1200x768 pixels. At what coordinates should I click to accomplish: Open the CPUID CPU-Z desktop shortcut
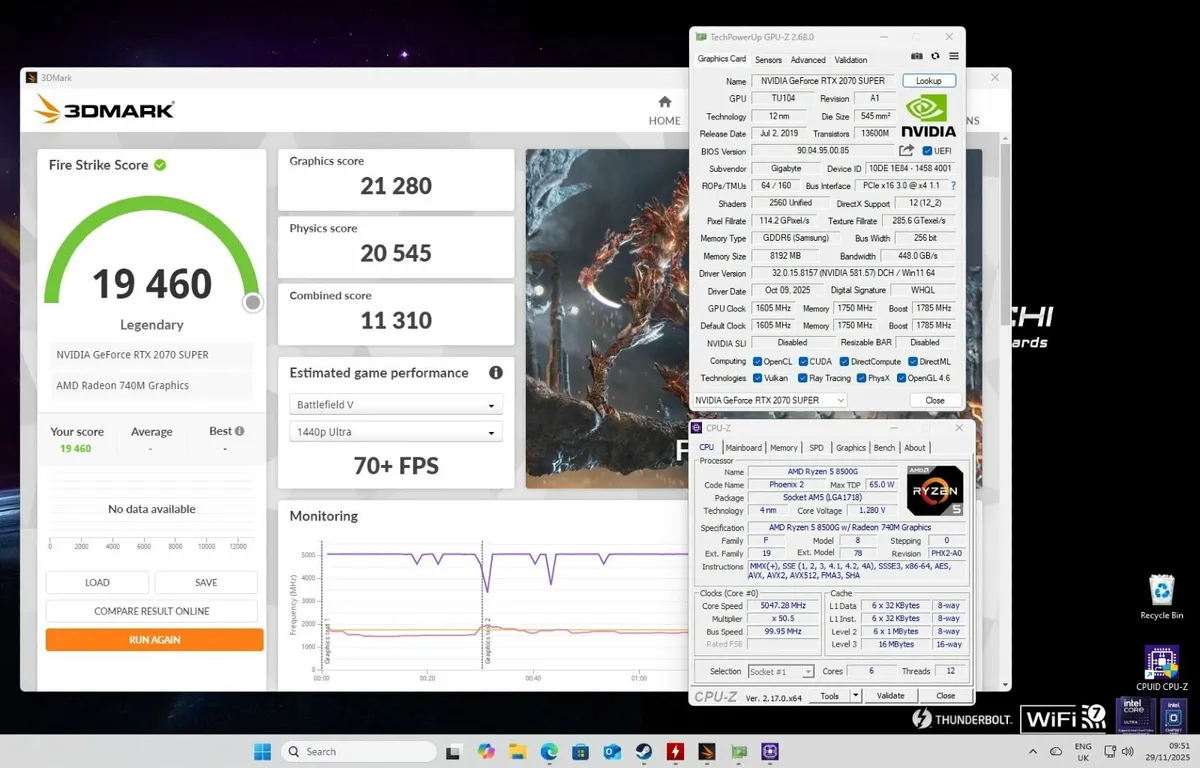[x=1161, y=662]
